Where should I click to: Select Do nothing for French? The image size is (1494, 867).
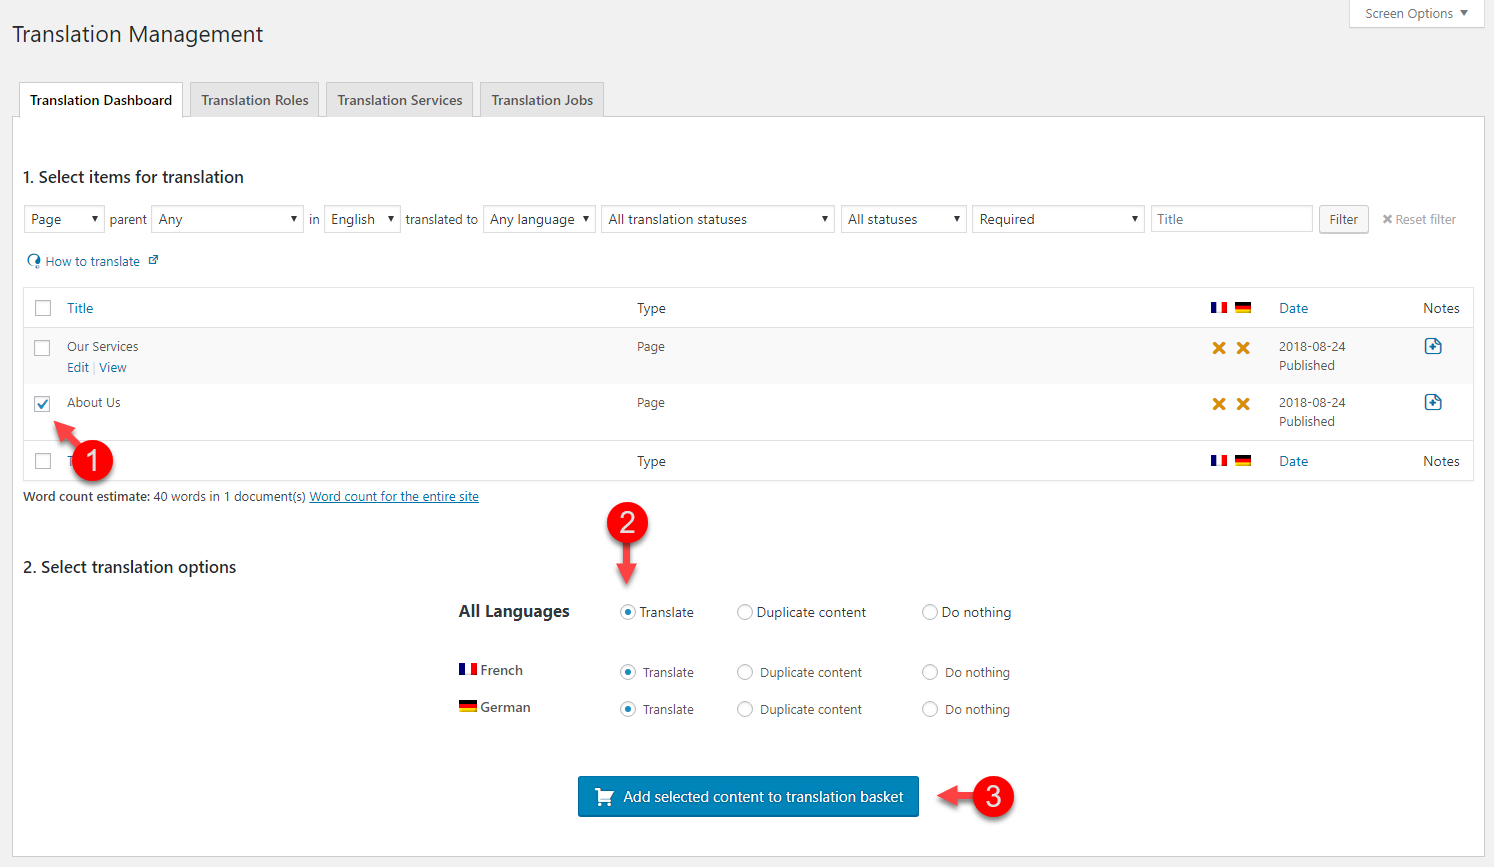click(x=930, y=672)
